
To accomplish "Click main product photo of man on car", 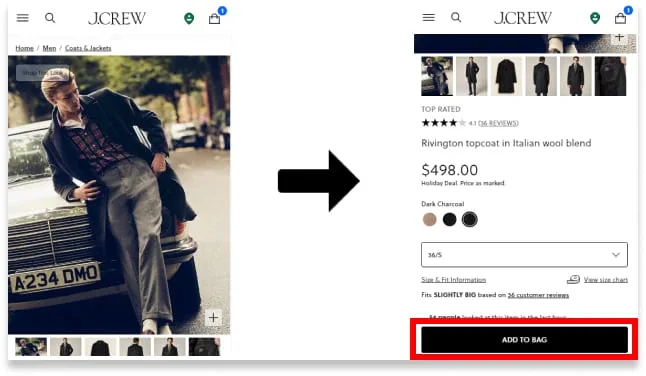I will (x=119, y=194).
